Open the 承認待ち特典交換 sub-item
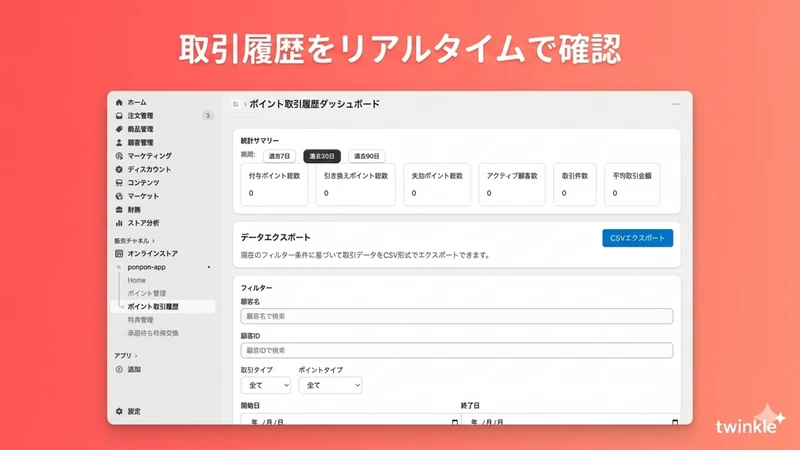The image size is (800, 450). tap(153, 333)
